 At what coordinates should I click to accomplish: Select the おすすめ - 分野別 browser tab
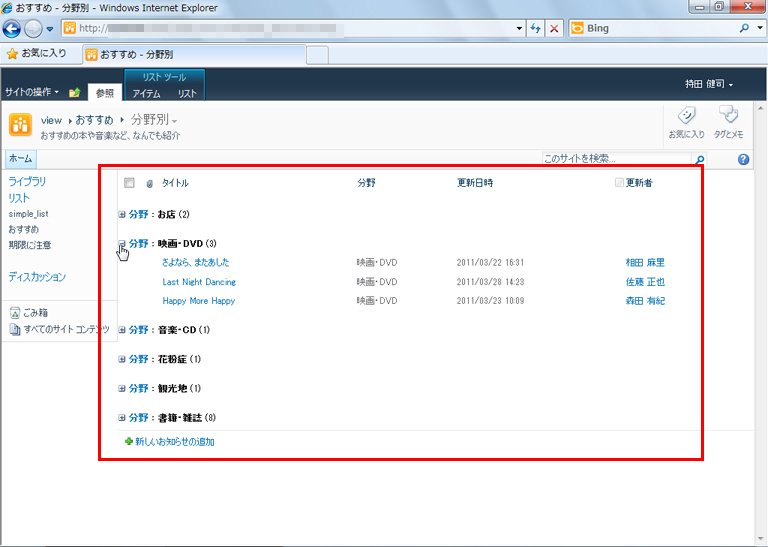(x=194, y=54)
